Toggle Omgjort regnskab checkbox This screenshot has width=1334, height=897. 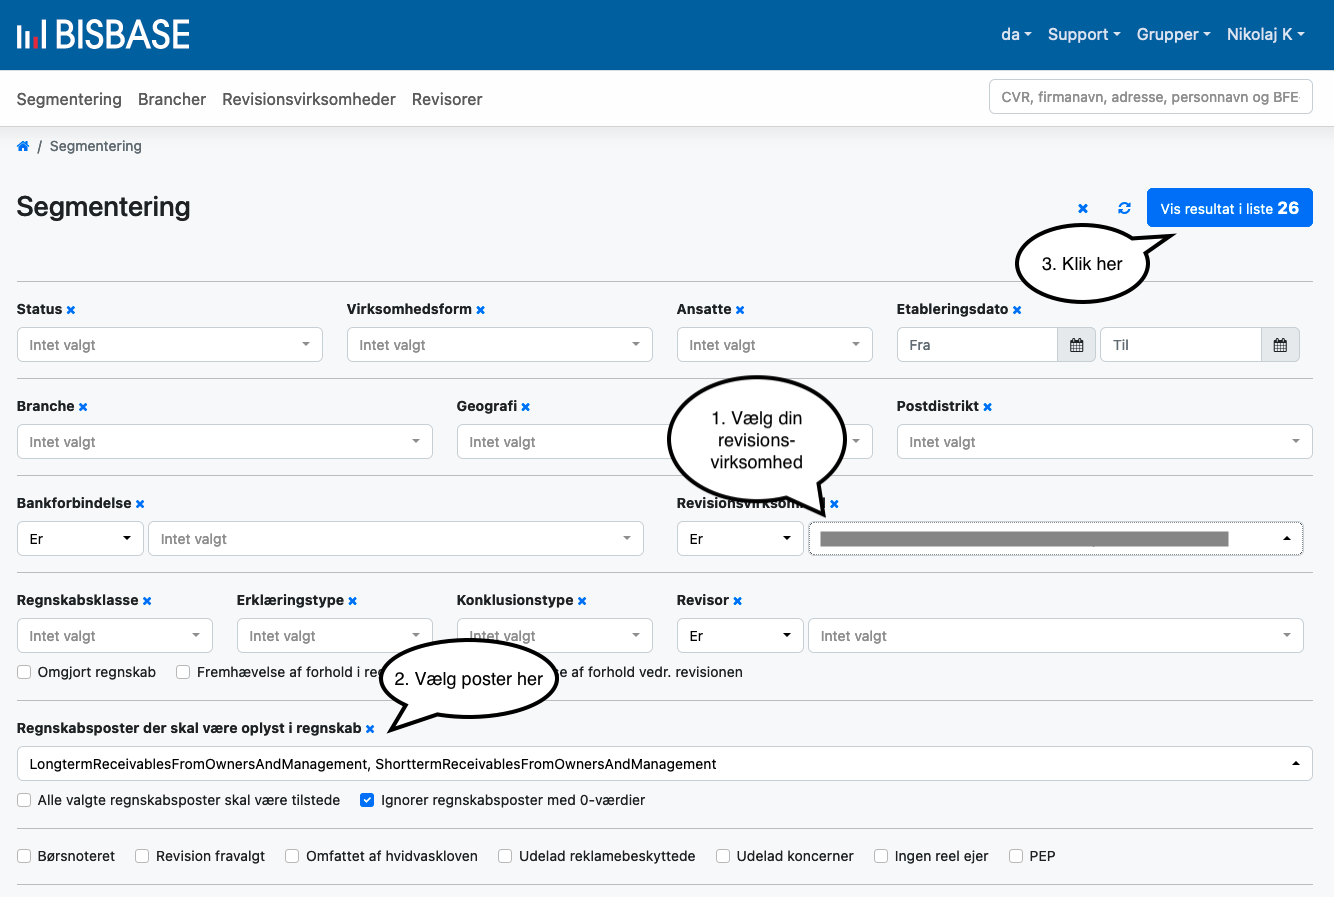click(x=24, y=672)
